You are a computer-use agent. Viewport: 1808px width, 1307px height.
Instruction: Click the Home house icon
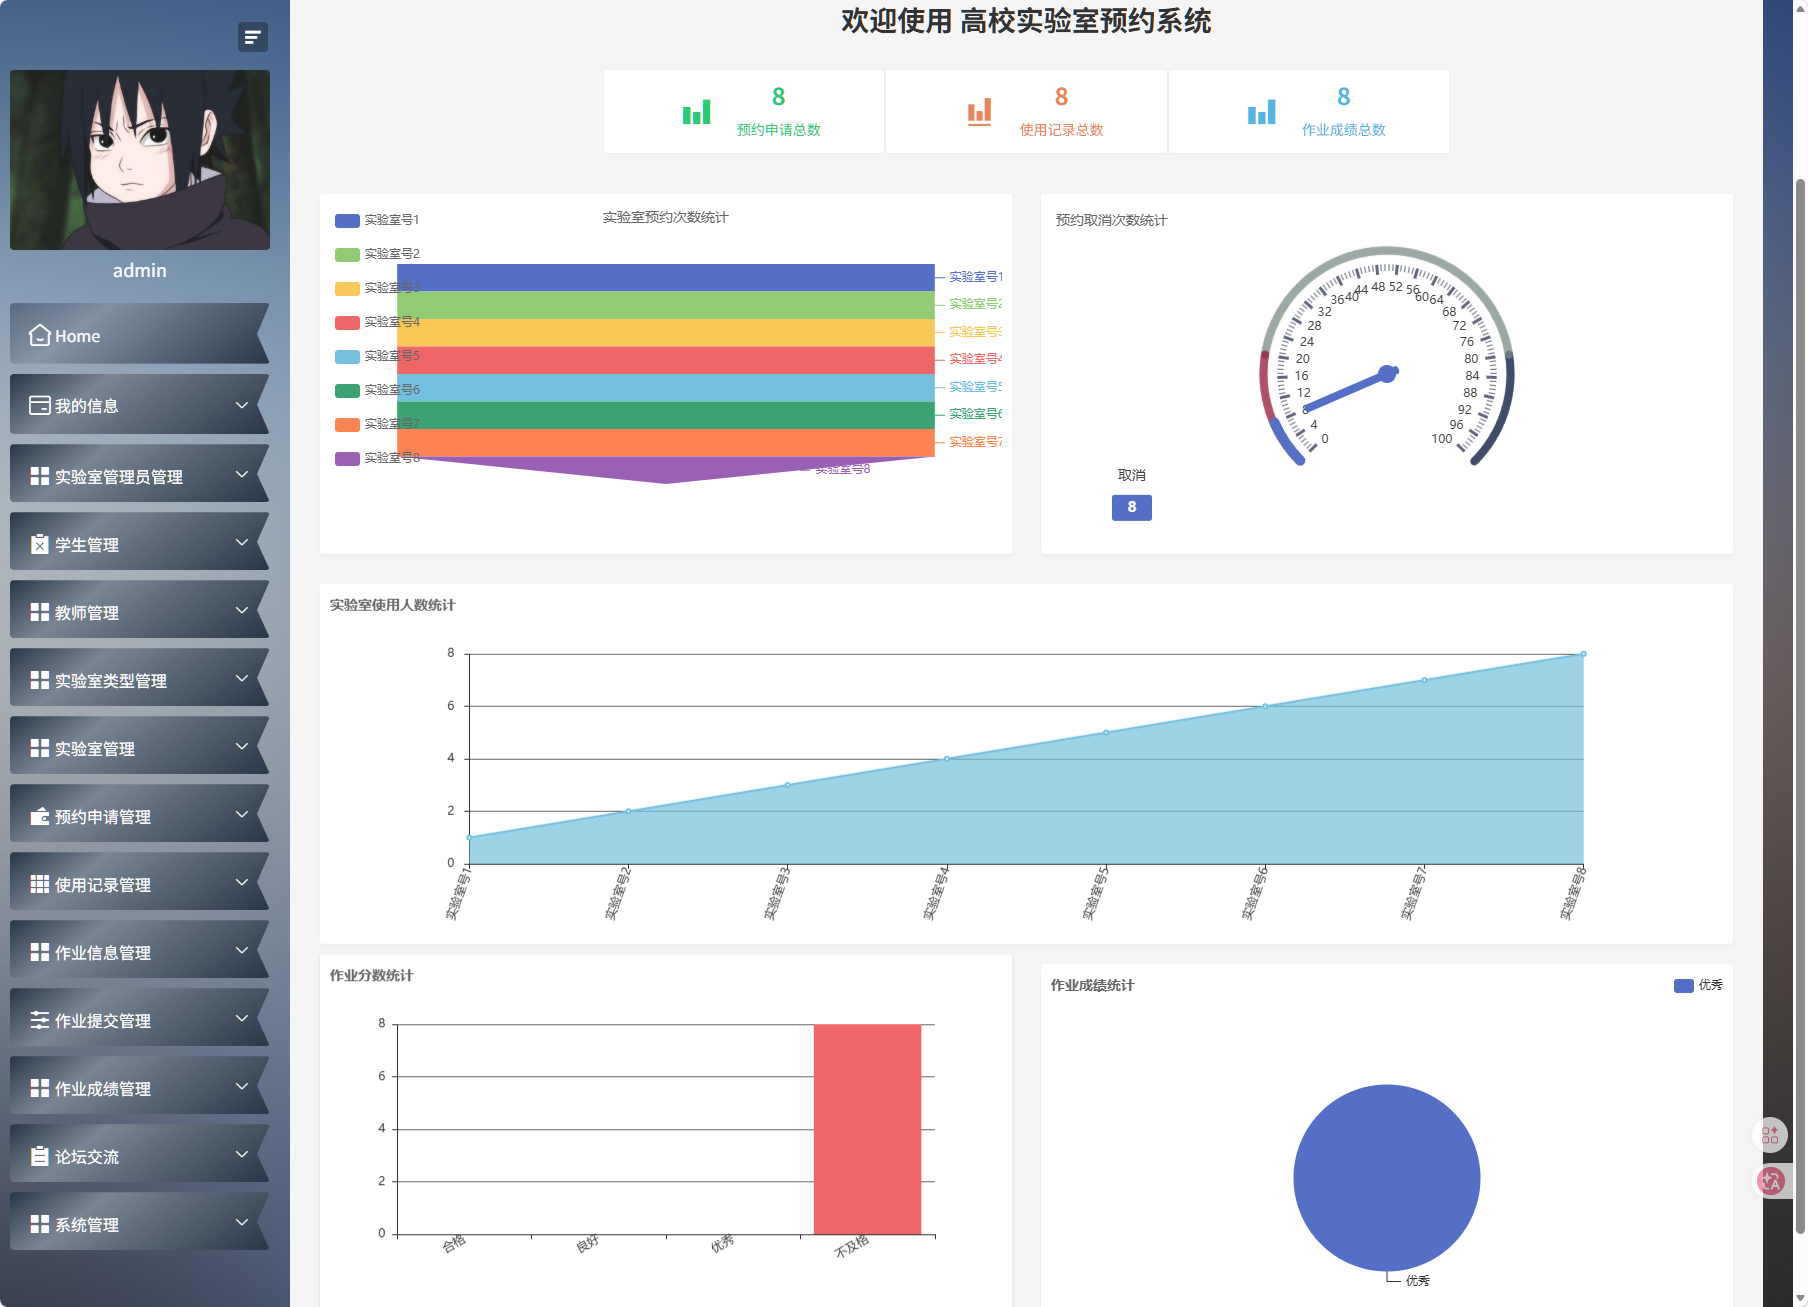point(40,335)
